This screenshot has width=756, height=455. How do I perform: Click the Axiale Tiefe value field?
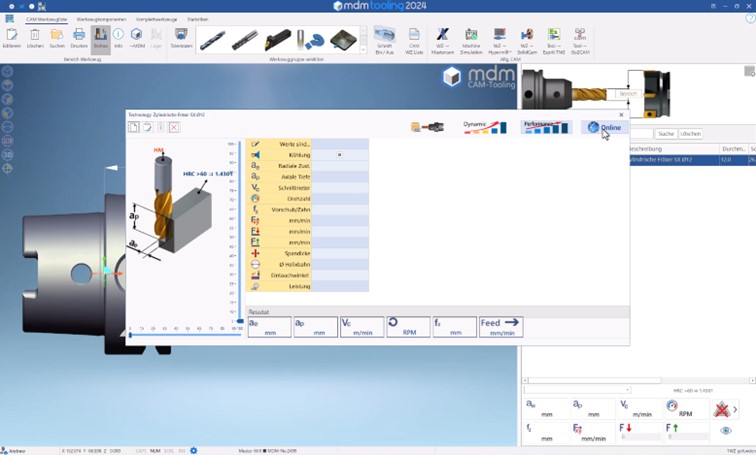point(340,177)
